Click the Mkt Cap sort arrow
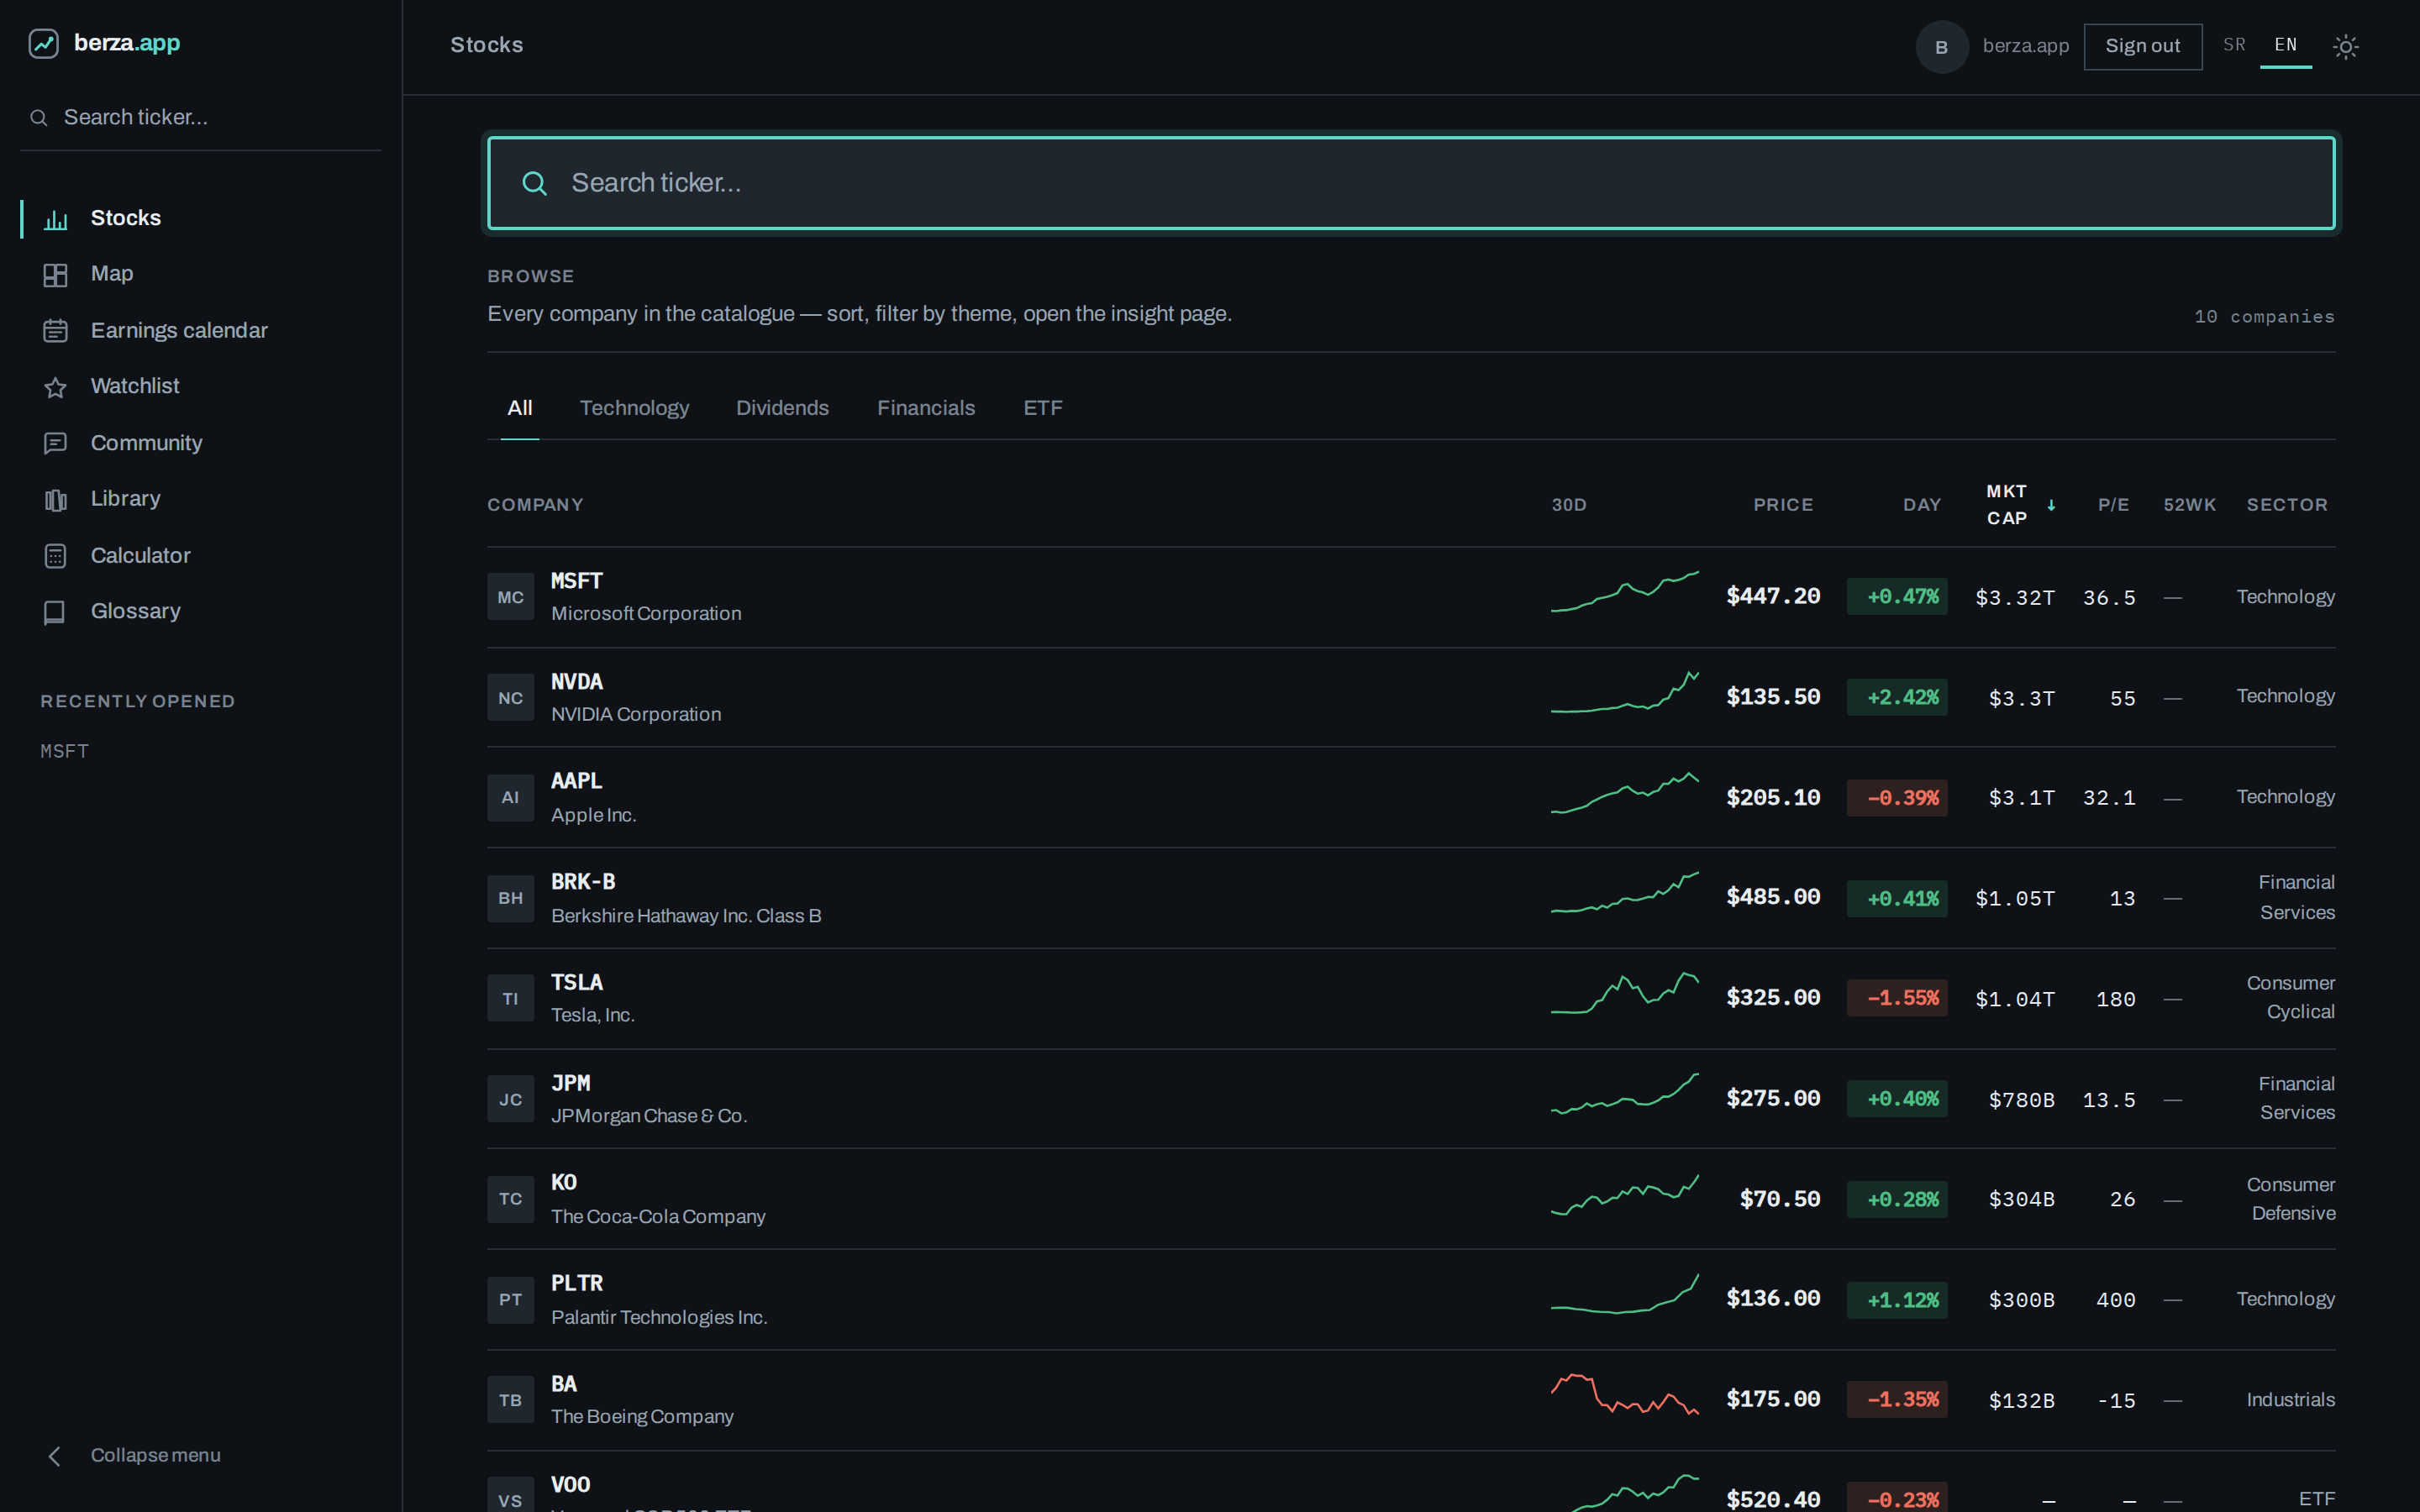2420x1512 pixels. point(2051,505)
